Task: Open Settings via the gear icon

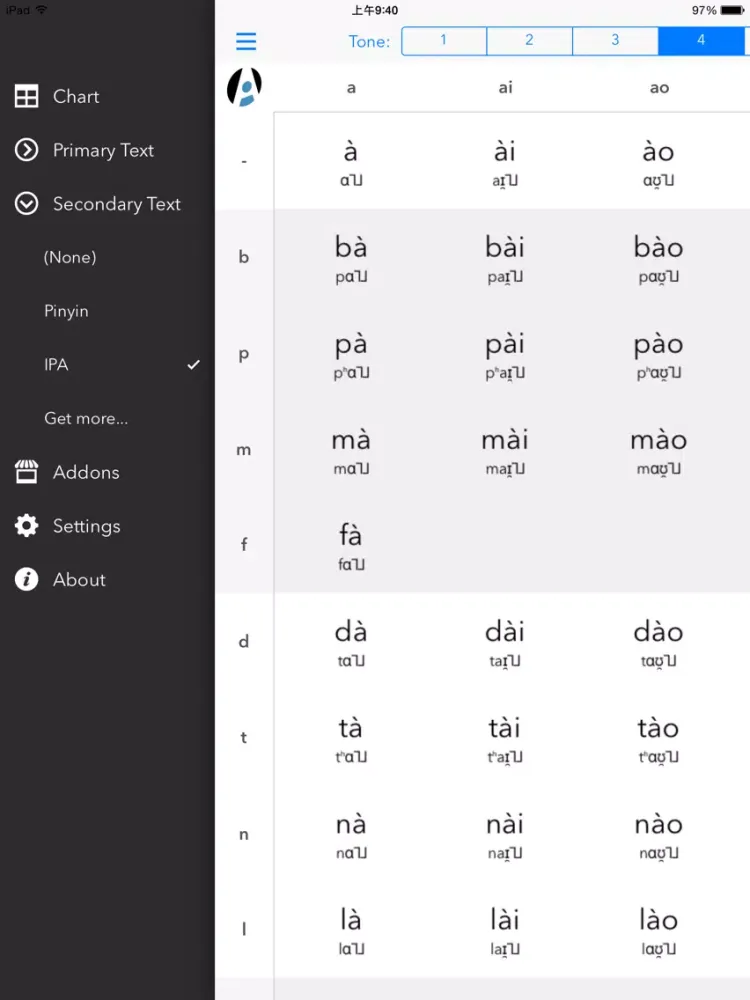Action: 26,526
